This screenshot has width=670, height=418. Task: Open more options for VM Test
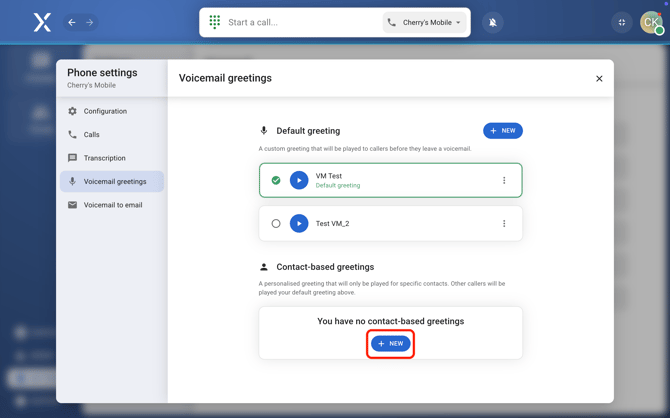pos(504,181)
